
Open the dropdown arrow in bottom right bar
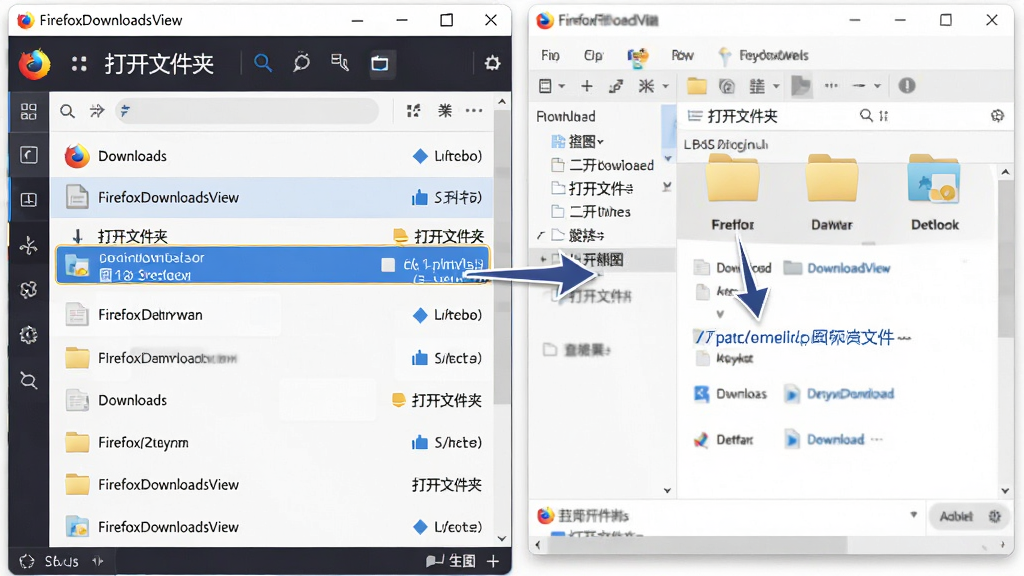click(913, 515)
